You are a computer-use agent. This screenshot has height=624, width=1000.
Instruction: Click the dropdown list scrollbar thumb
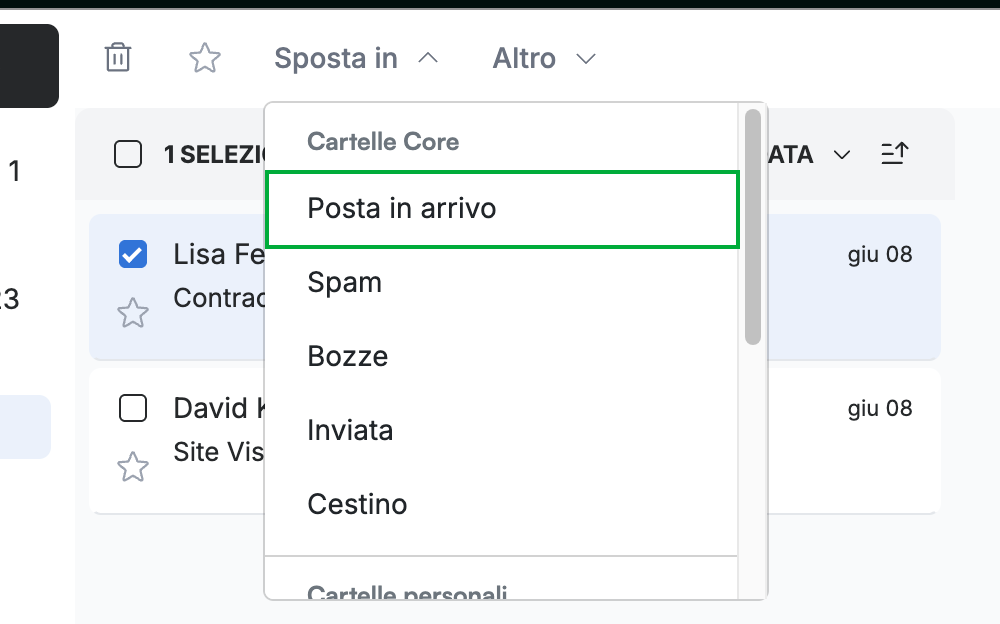pyautogui.click(x=753, y=227)
